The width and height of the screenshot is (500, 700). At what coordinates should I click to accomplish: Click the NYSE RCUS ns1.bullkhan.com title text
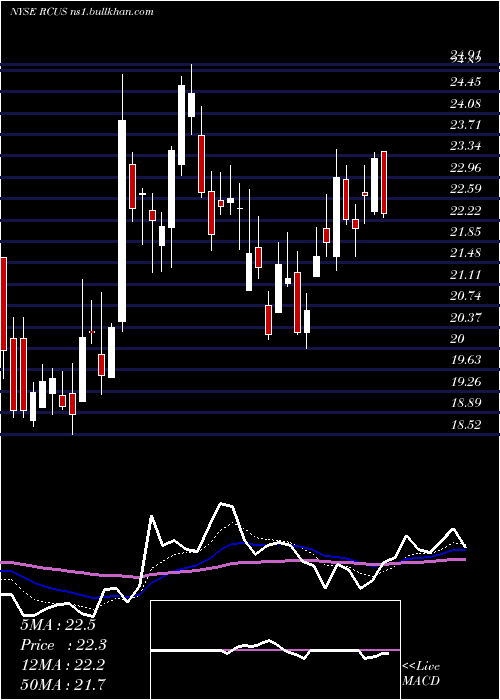(82, 12)
